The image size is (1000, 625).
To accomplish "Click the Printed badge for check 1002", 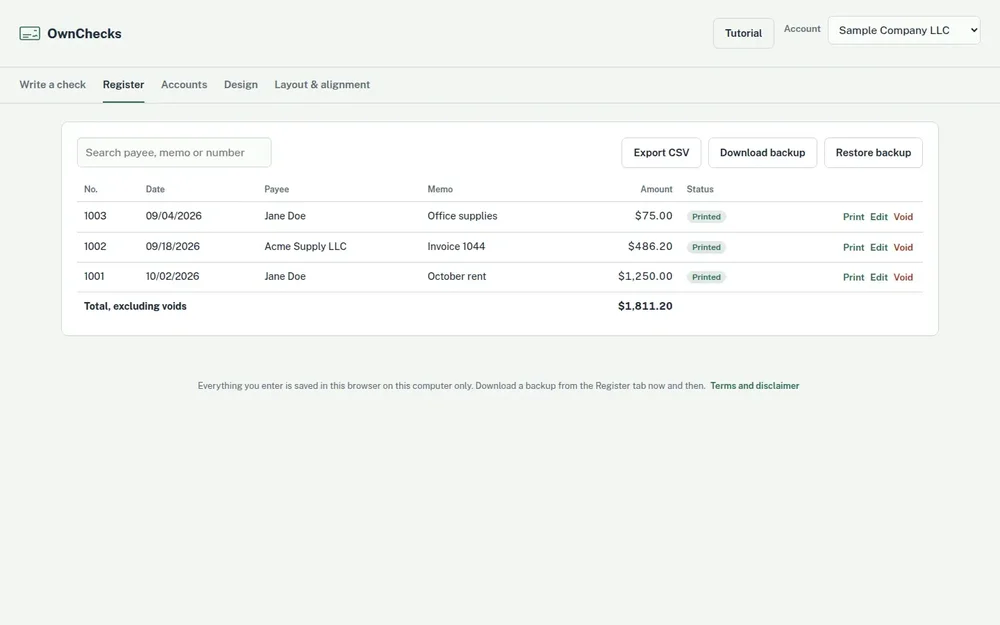I will point(706,247).
